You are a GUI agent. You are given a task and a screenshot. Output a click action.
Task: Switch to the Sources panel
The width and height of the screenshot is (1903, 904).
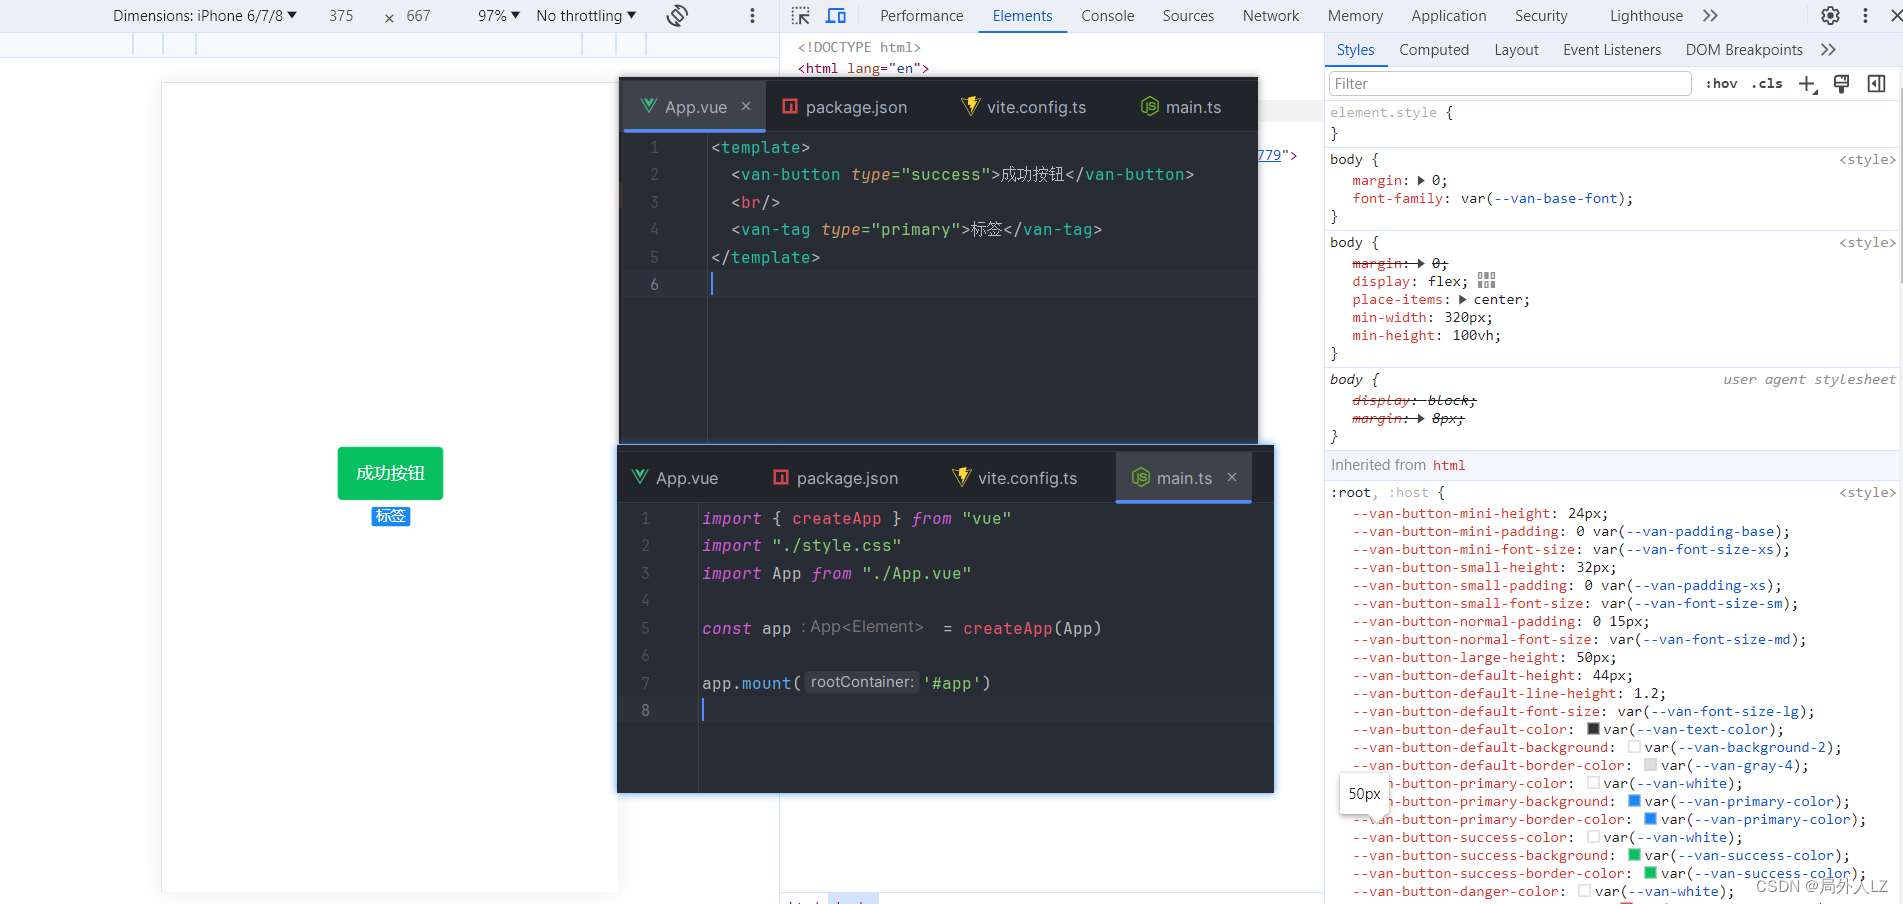click(x=1188, y=16)
